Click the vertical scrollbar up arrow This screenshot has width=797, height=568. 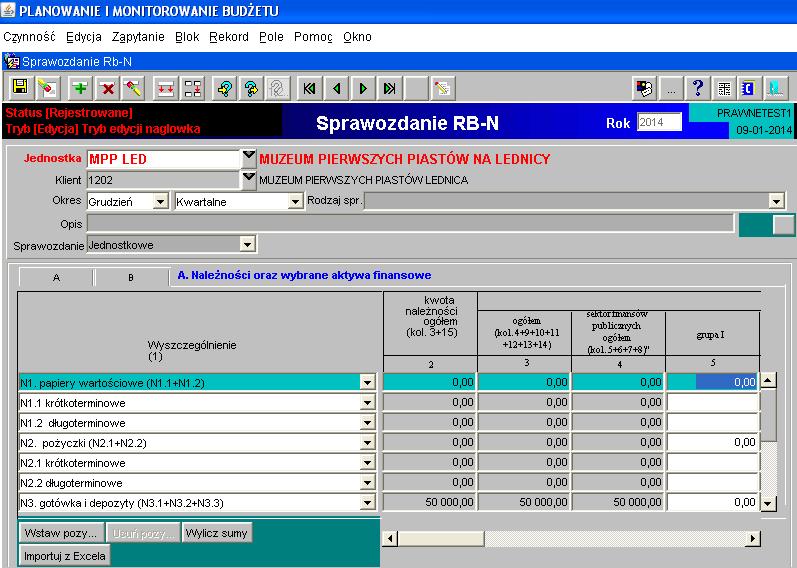tap(768, 380)
